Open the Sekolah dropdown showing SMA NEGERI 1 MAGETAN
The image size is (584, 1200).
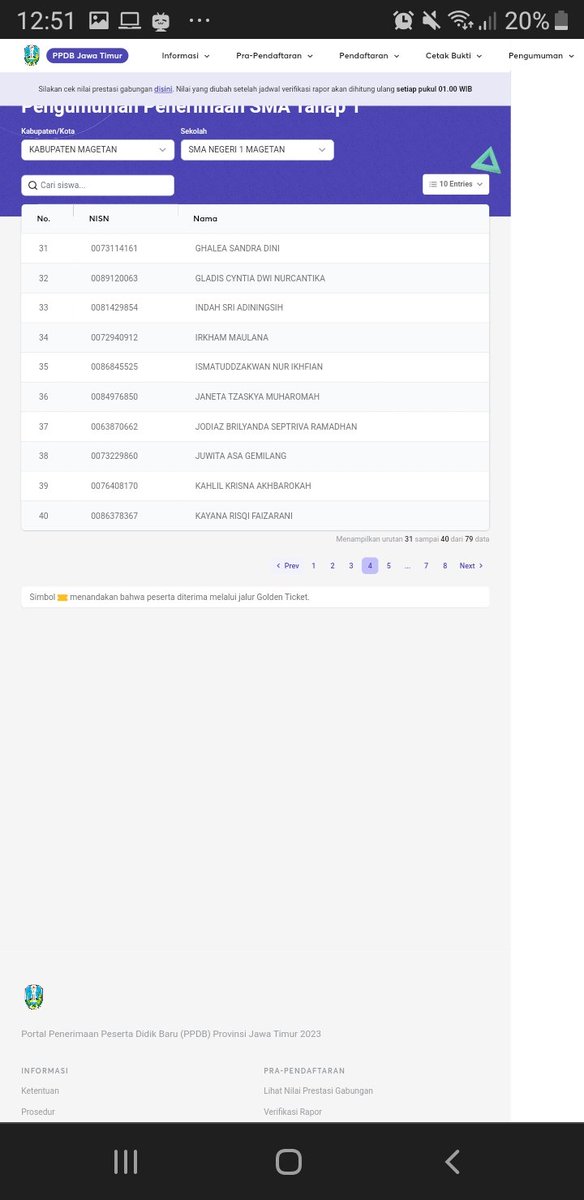point(257,150)
